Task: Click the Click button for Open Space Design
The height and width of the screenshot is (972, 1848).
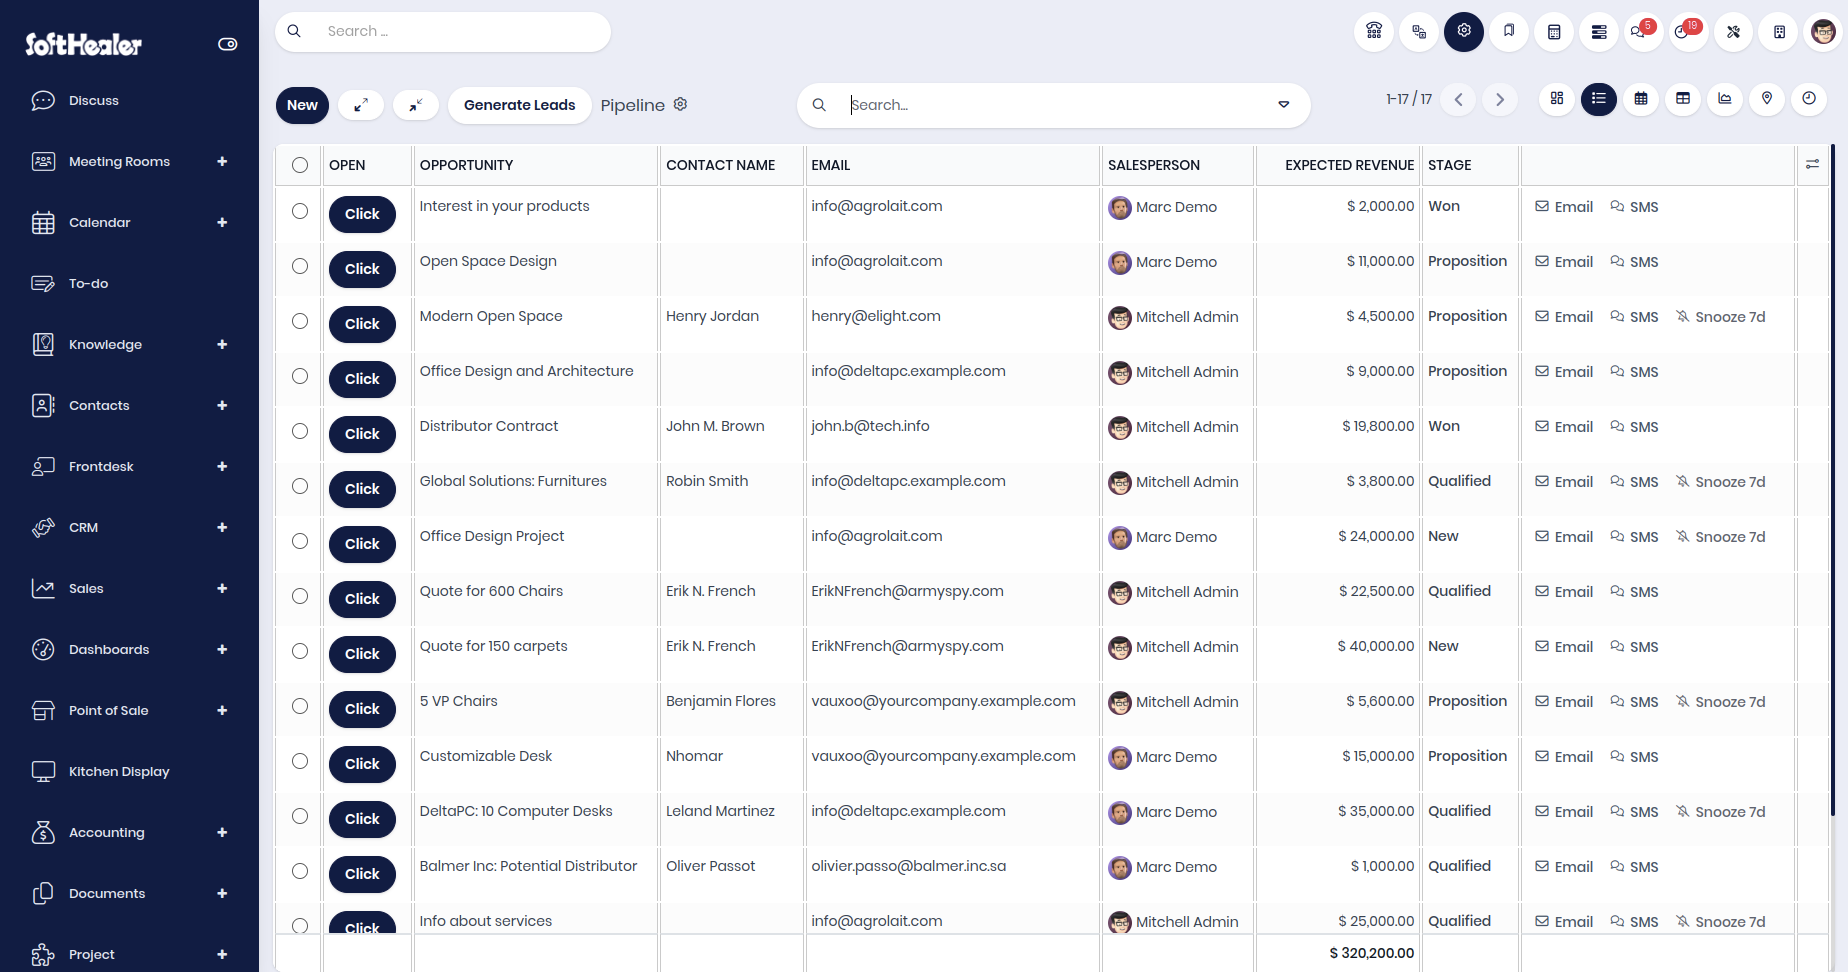Action: pyautogui.click(x=362, y=269)
